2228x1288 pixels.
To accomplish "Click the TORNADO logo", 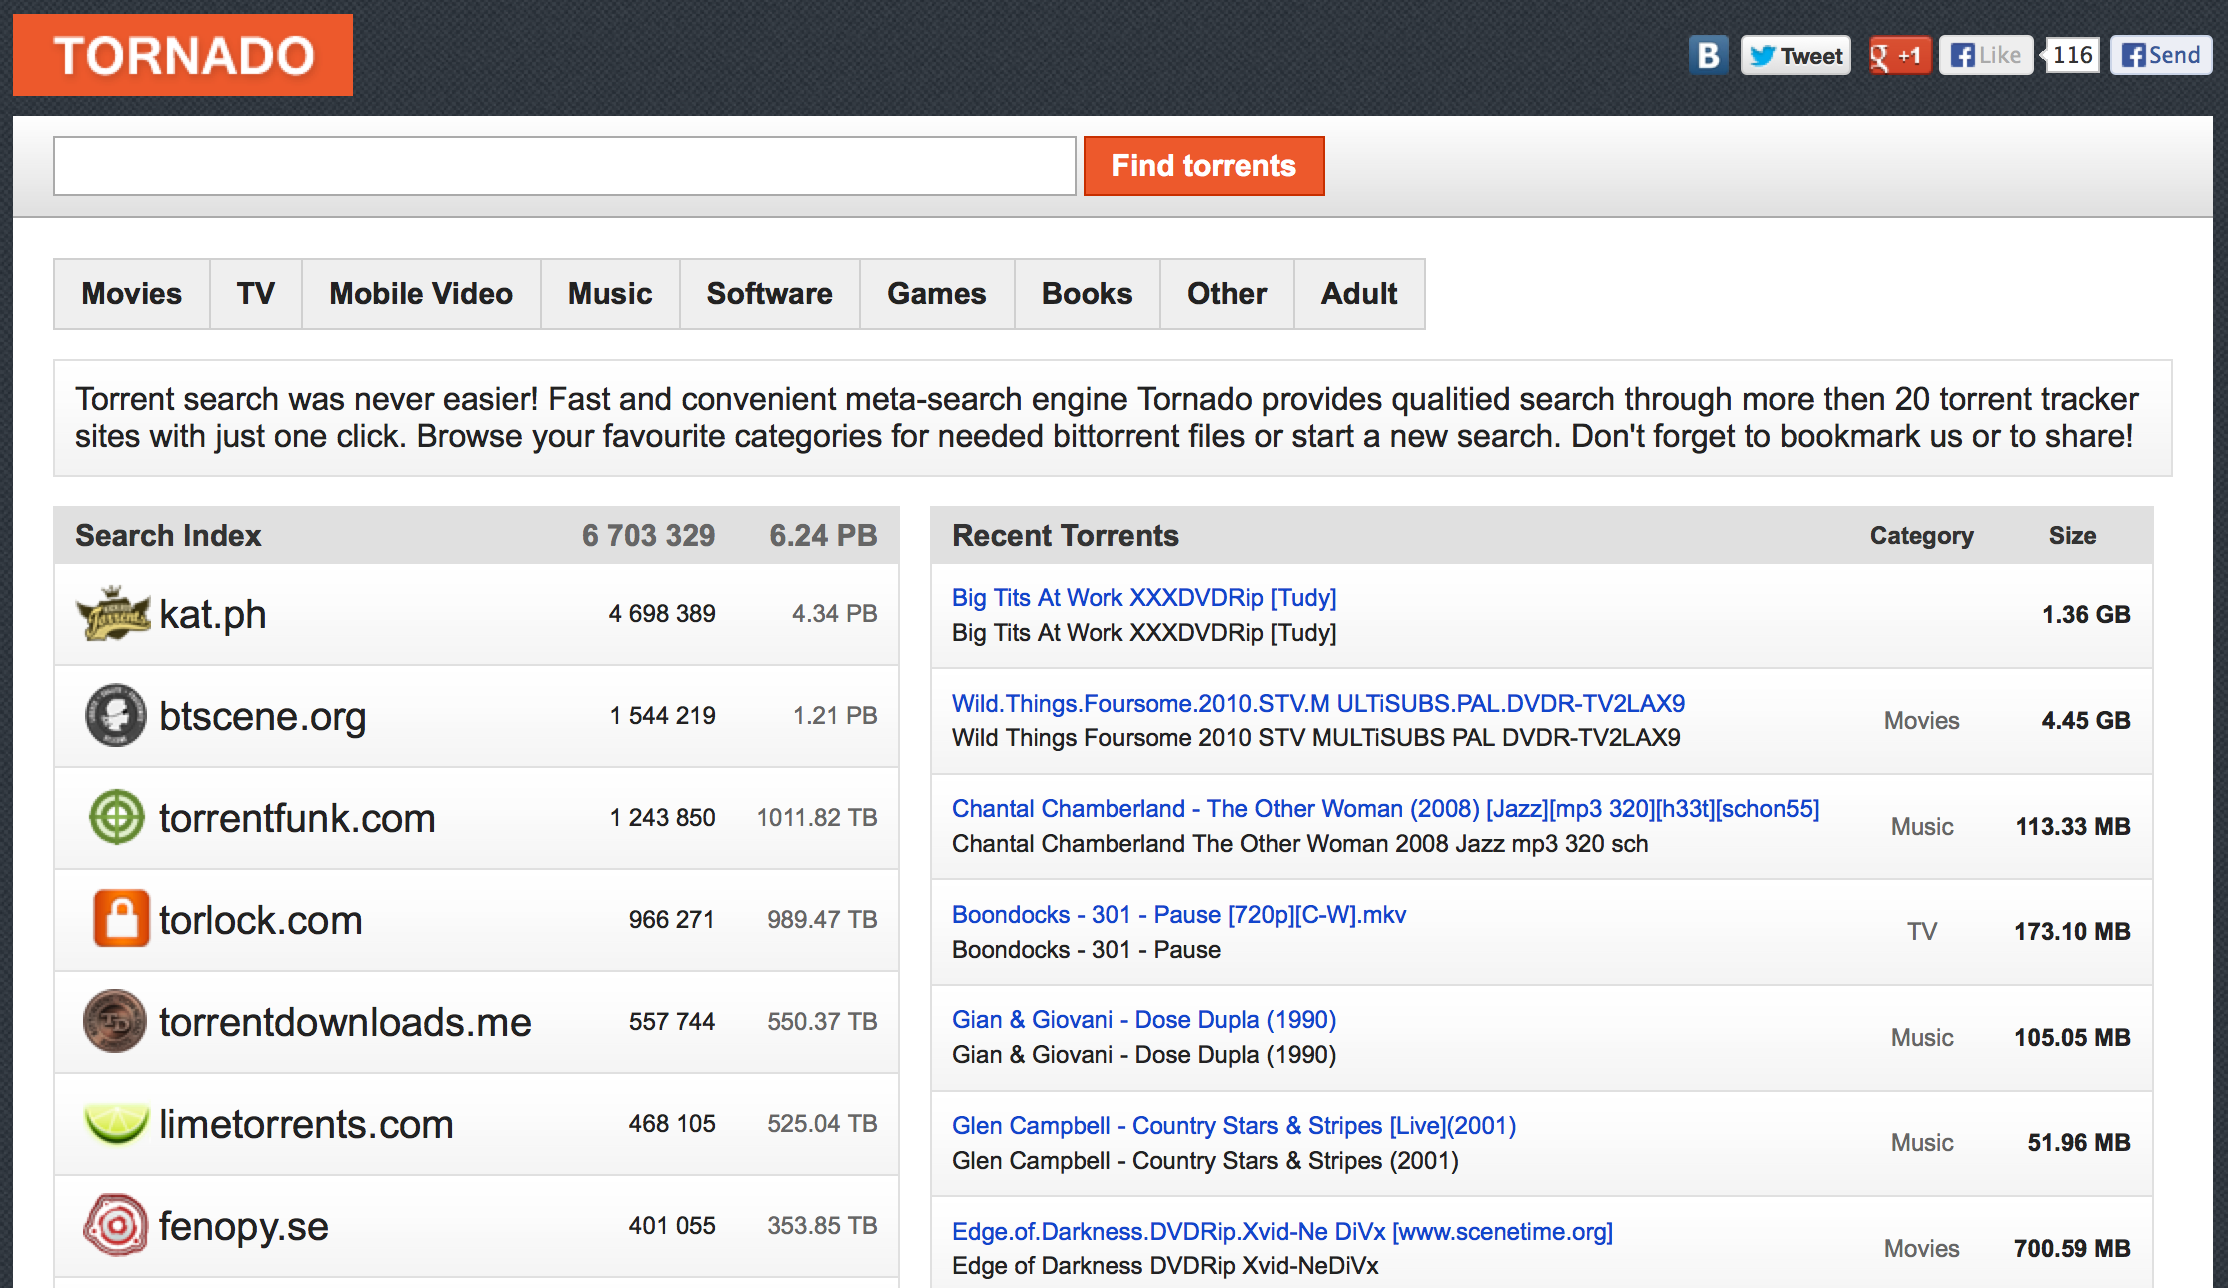I will pyautogui.click(x=183, y=55).
